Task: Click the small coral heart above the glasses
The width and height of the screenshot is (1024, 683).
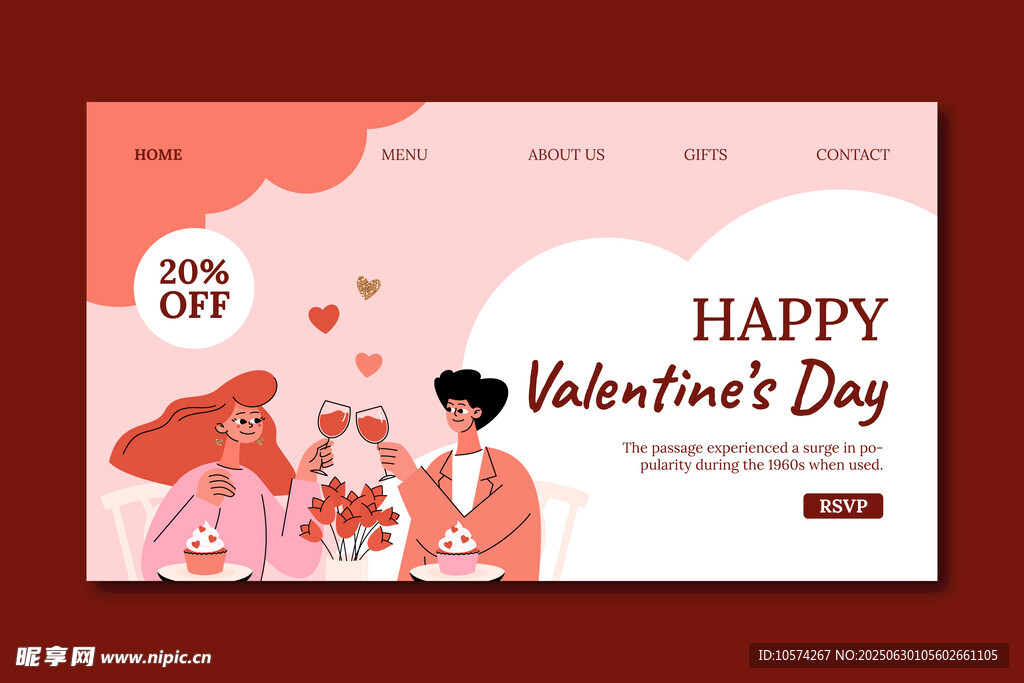Action: [368, 364]
